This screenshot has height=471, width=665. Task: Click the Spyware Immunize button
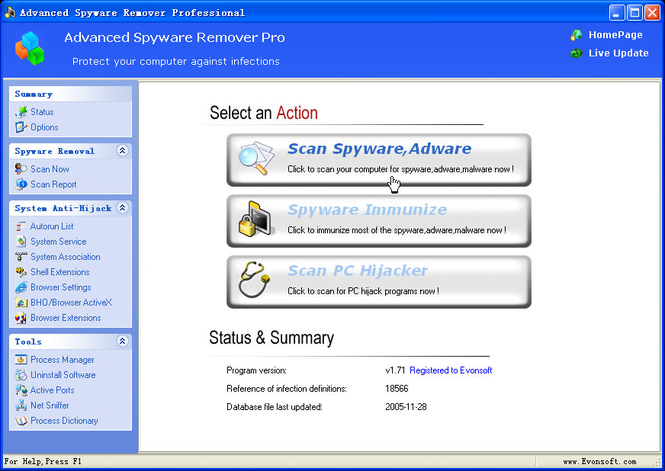(379, 221)
